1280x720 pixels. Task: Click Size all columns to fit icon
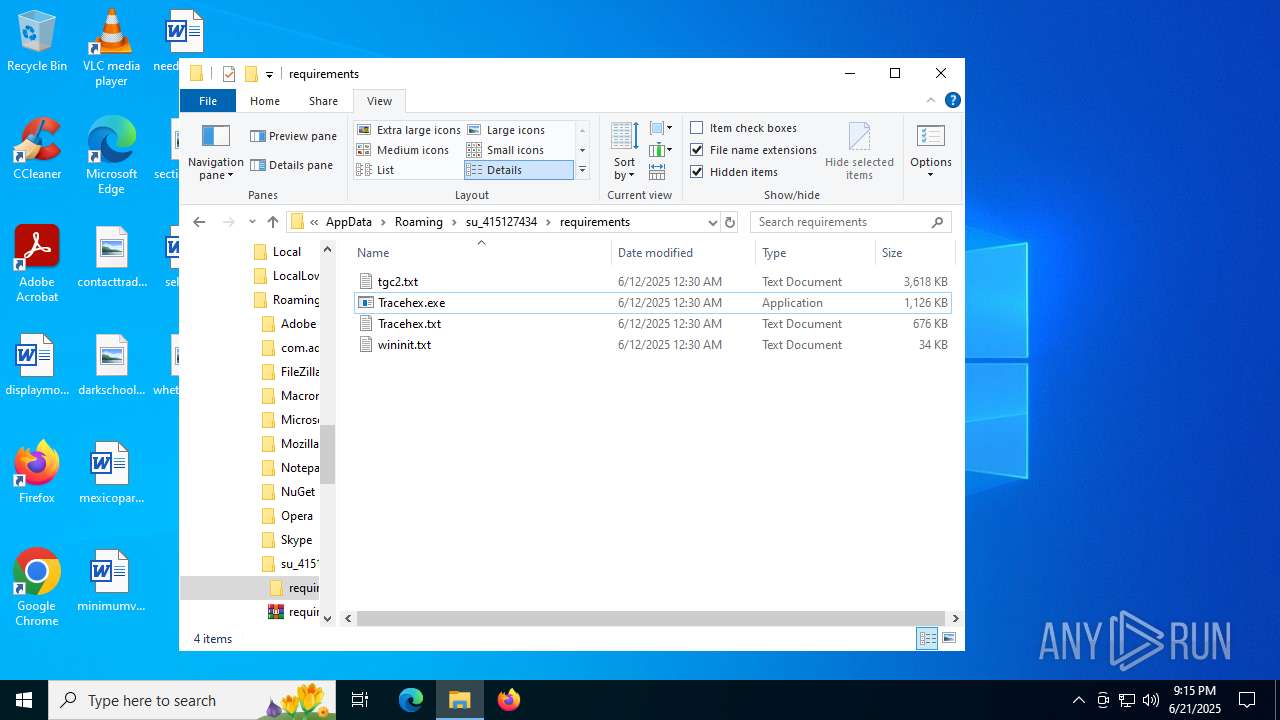click(x=657, y=172)
